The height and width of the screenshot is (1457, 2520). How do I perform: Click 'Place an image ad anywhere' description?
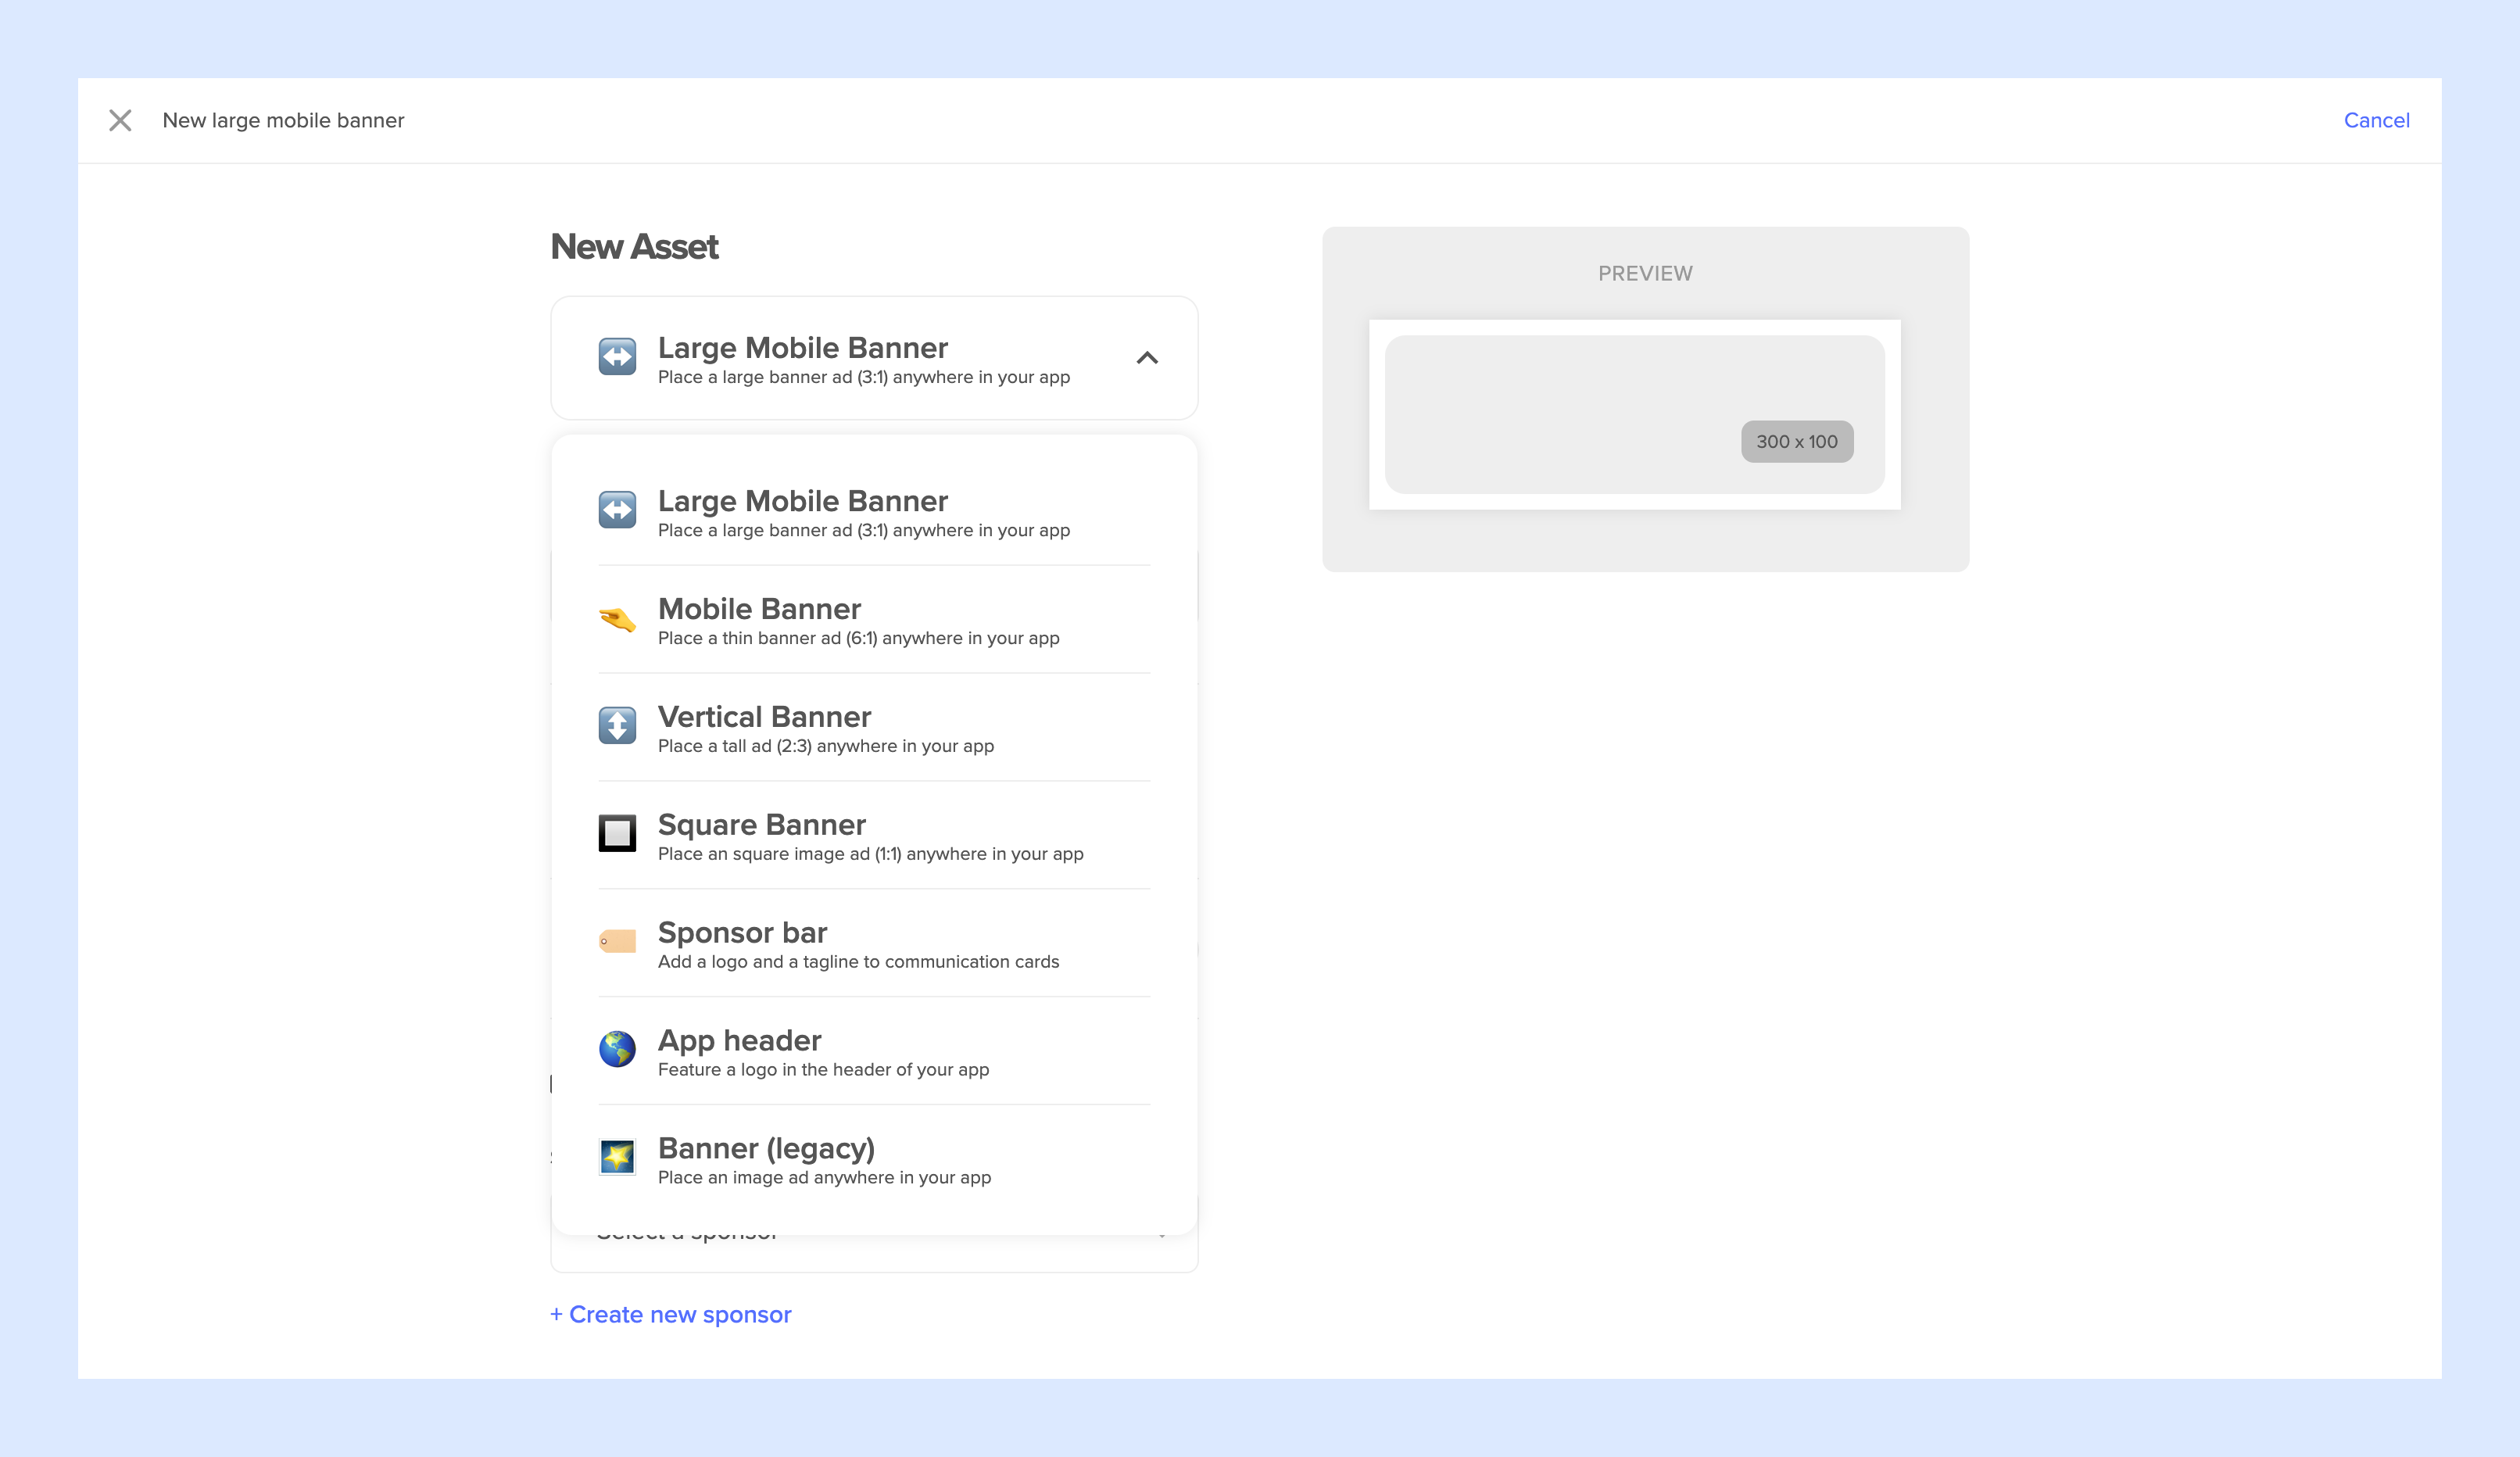(x=824, y=1178)
